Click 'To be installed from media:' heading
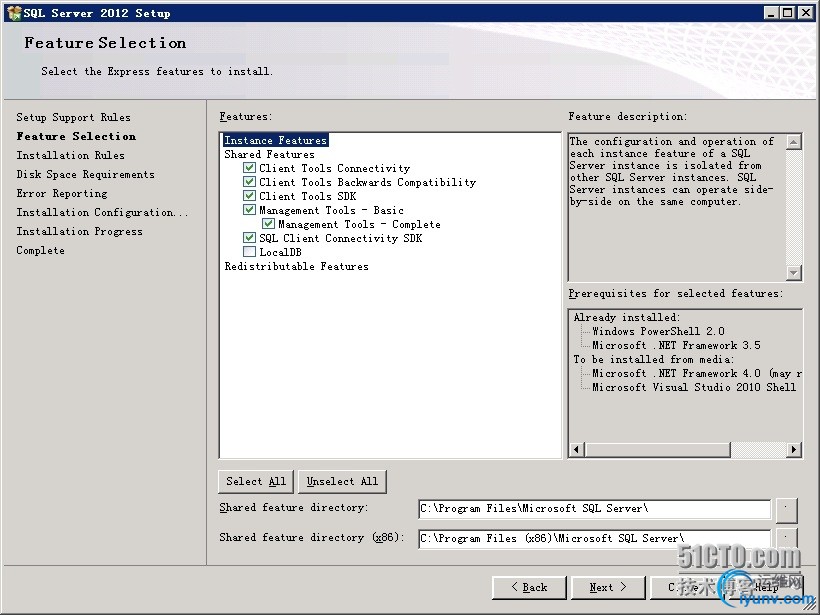The height and width of the screenshot is (615, 820). pyautogui.click(x=654, y=359)
